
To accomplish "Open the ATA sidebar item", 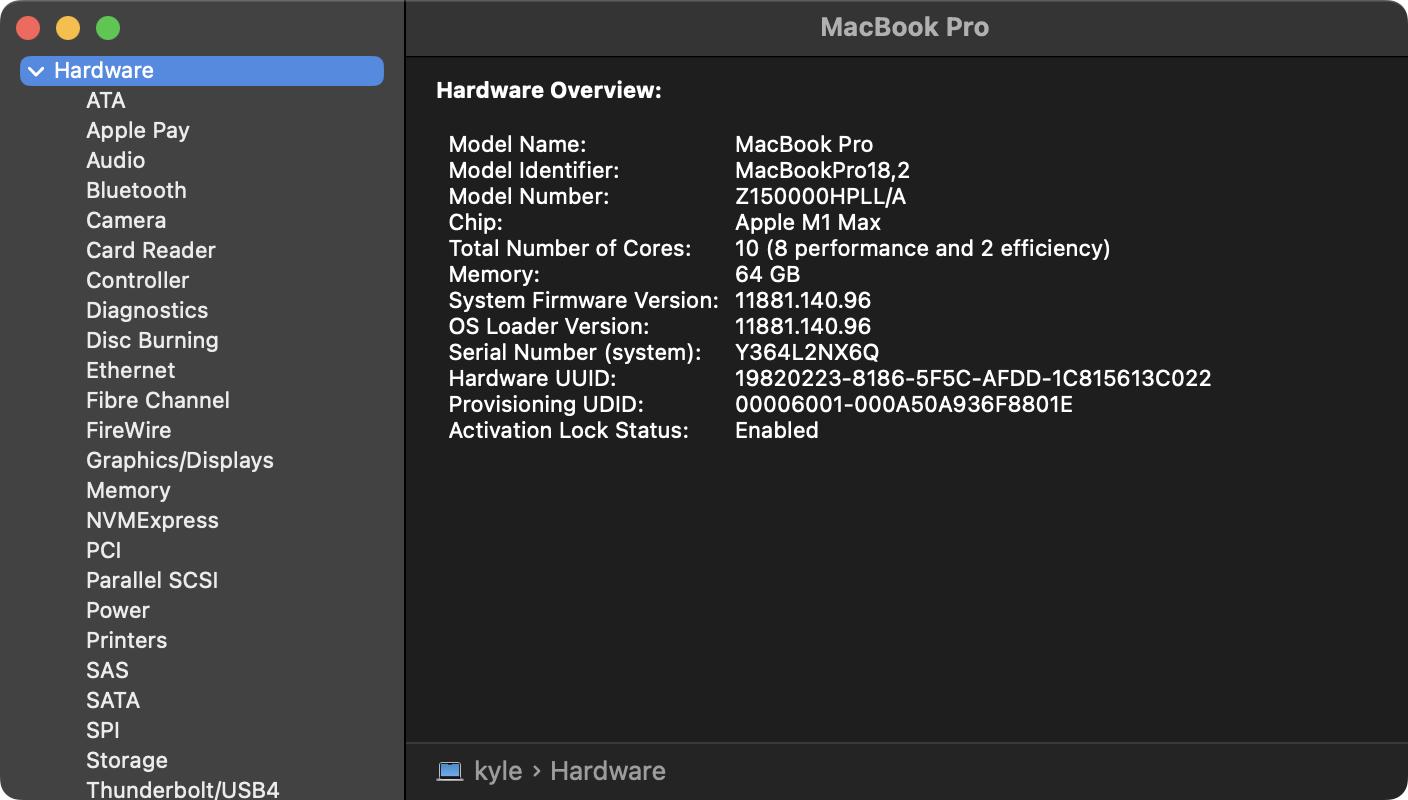I will point(106,101).
